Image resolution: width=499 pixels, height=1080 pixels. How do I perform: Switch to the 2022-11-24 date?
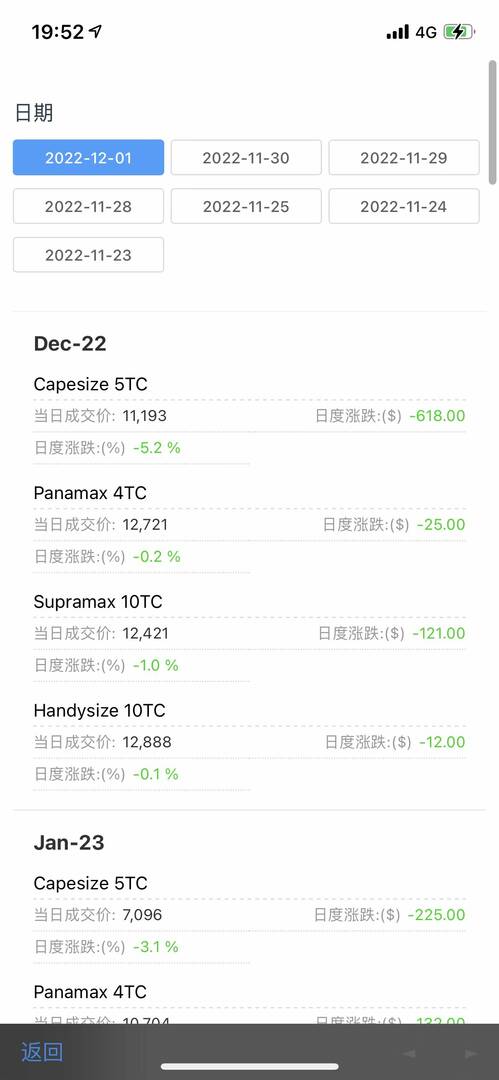coord(404,206)
